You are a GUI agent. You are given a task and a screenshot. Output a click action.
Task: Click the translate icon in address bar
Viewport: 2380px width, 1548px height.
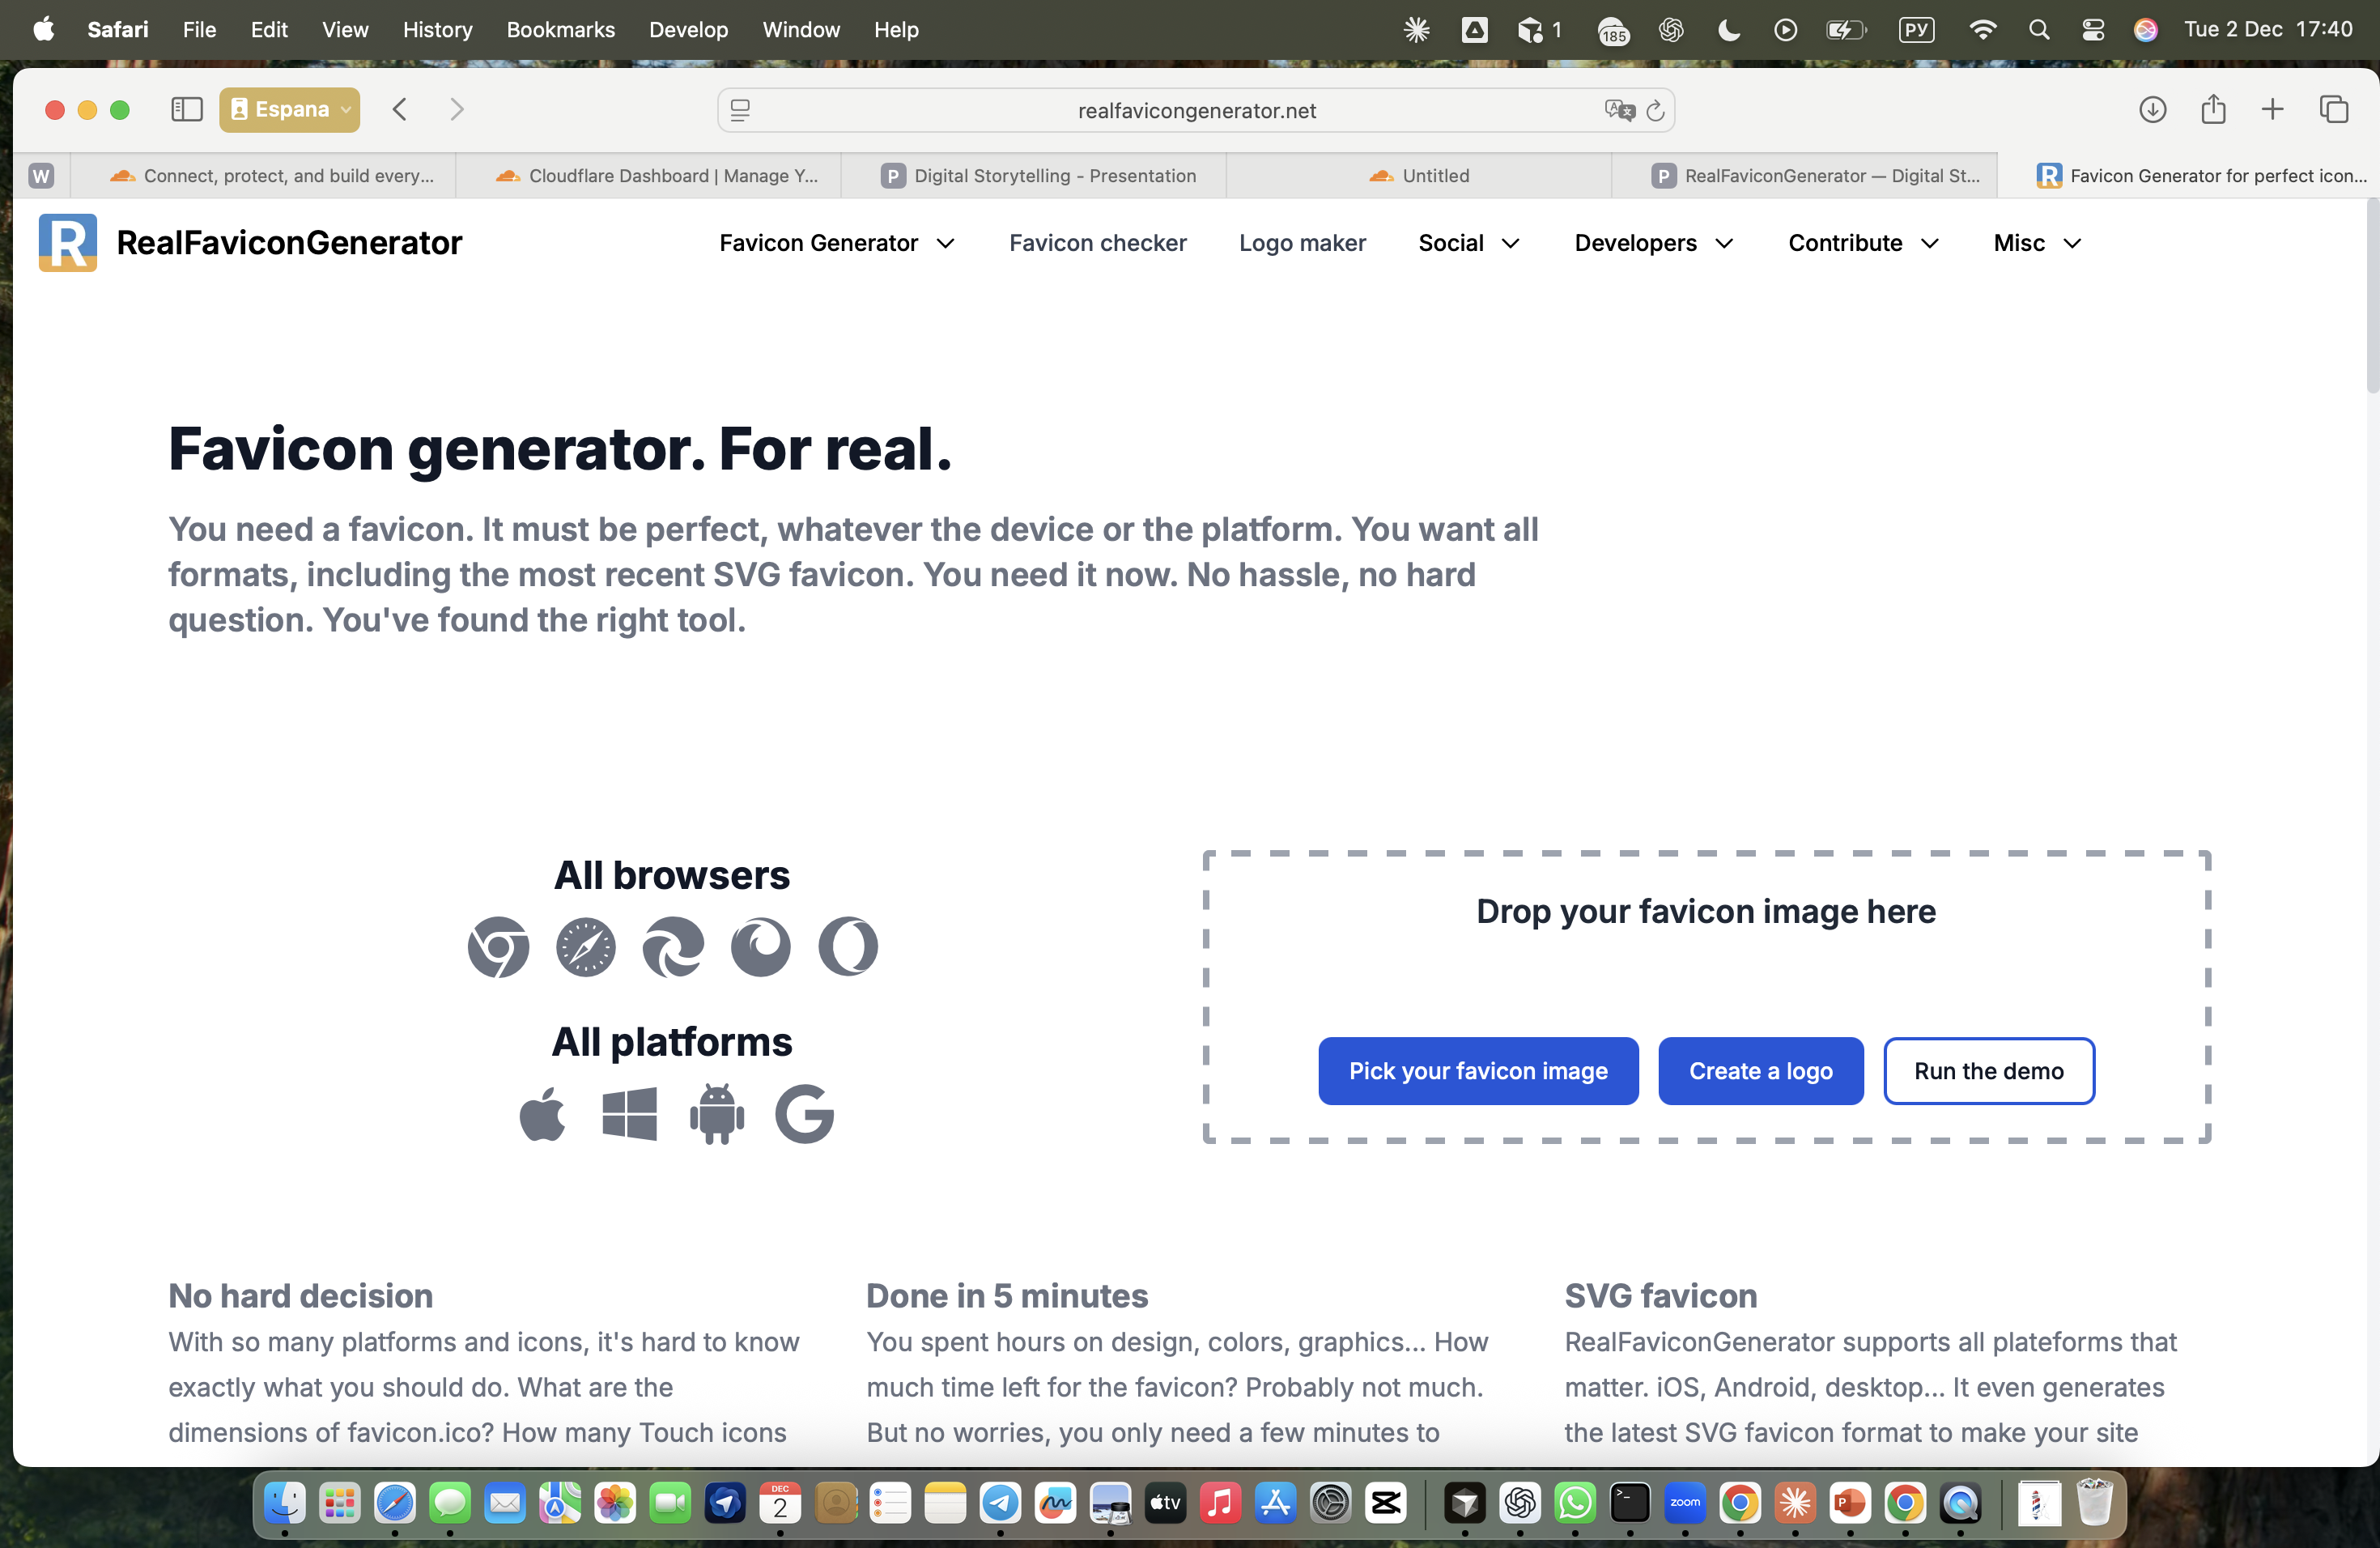[1619, 110]
